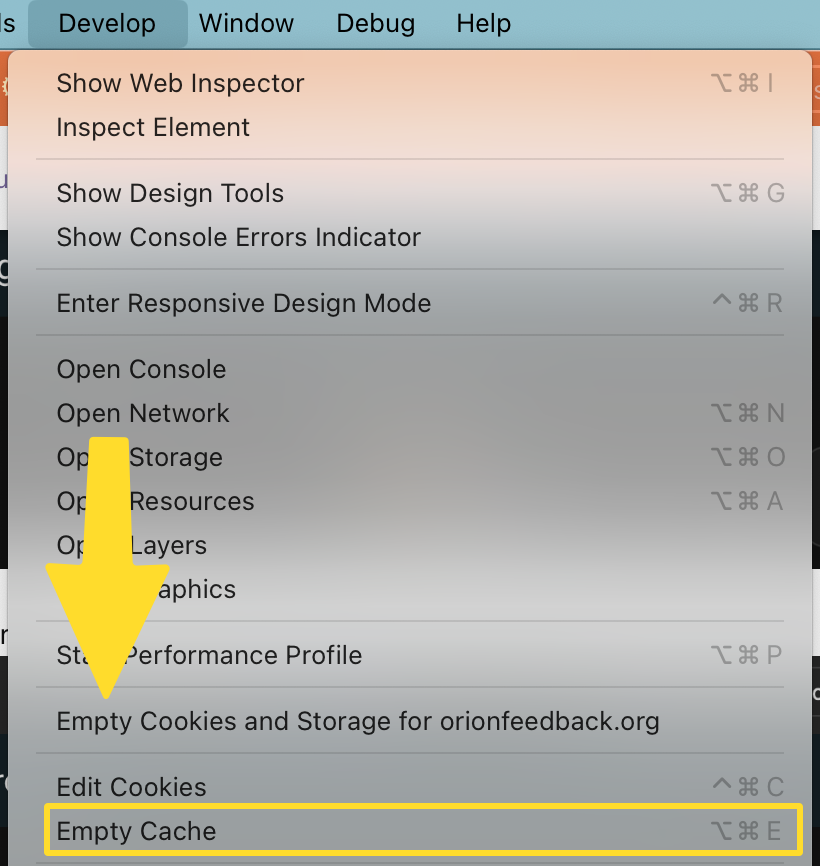This screenshot has width=820, height=866.
Task: Click Open Console menu entry
Action: (x=141, y=369)
